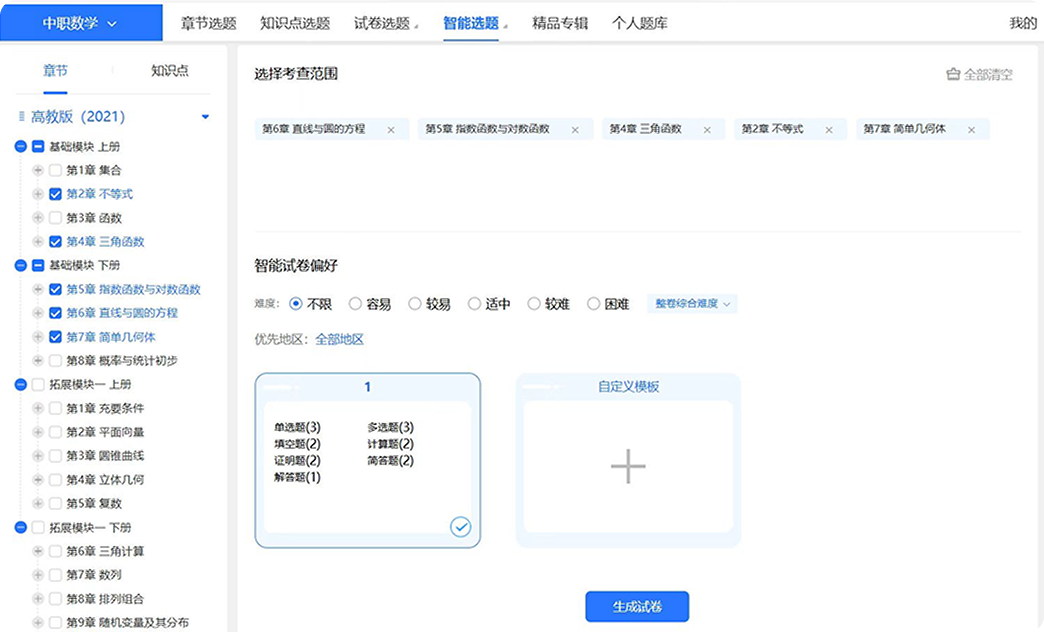Open the 整卷综合难度 dropdown
Image resolution: width=1044 pixels, height=632 pixels.
[692, 304]
